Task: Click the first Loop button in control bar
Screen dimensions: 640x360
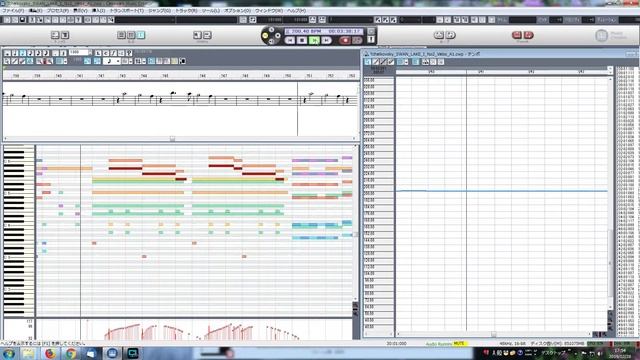Action: pyautogui.click(x=439, y=35)
